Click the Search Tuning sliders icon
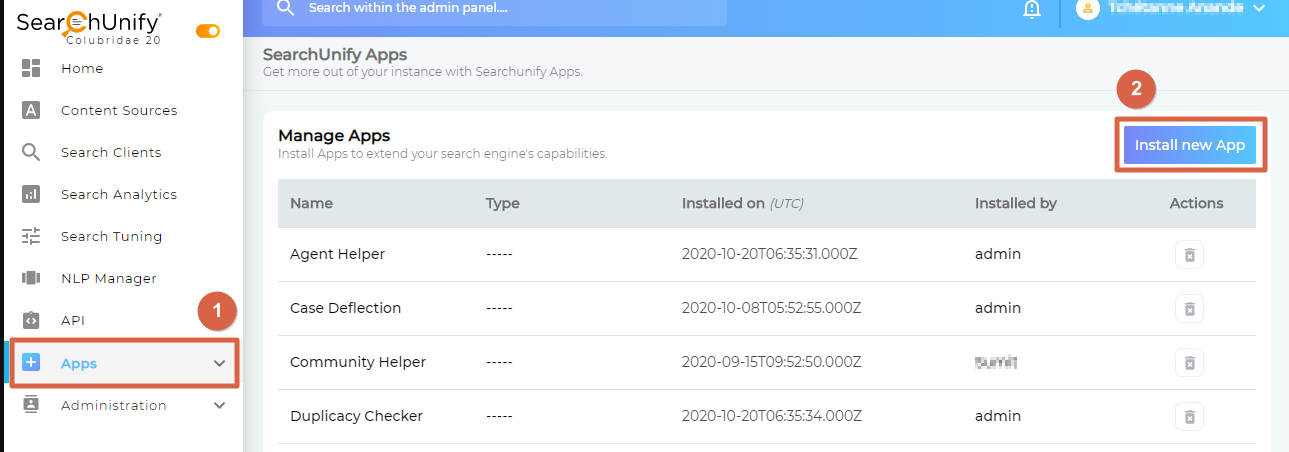The width and height of the screenshot is (1289, 452). pos(31,236)
